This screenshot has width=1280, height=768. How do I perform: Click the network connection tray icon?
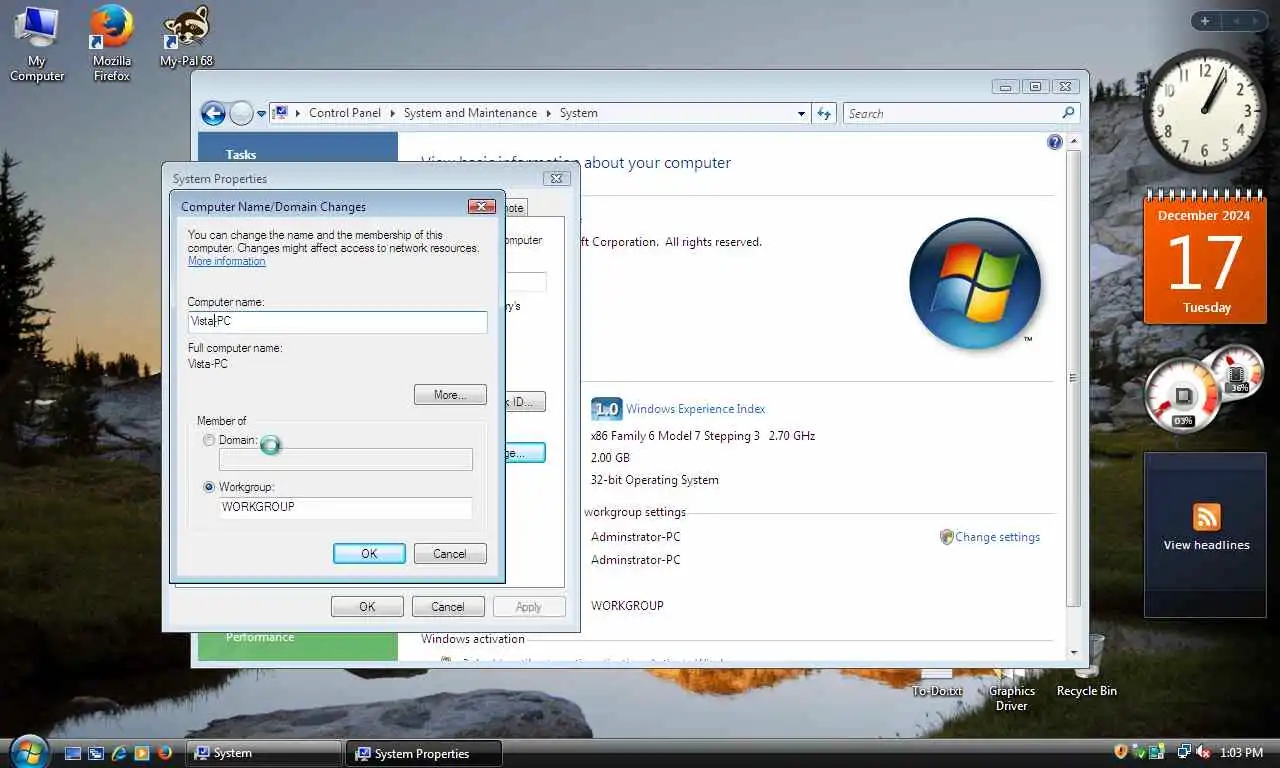(1184, 752)
